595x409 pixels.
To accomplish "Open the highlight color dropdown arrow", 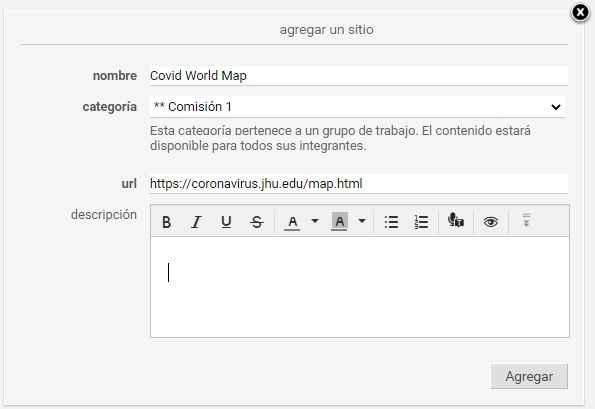I will (x=362, y=221).
